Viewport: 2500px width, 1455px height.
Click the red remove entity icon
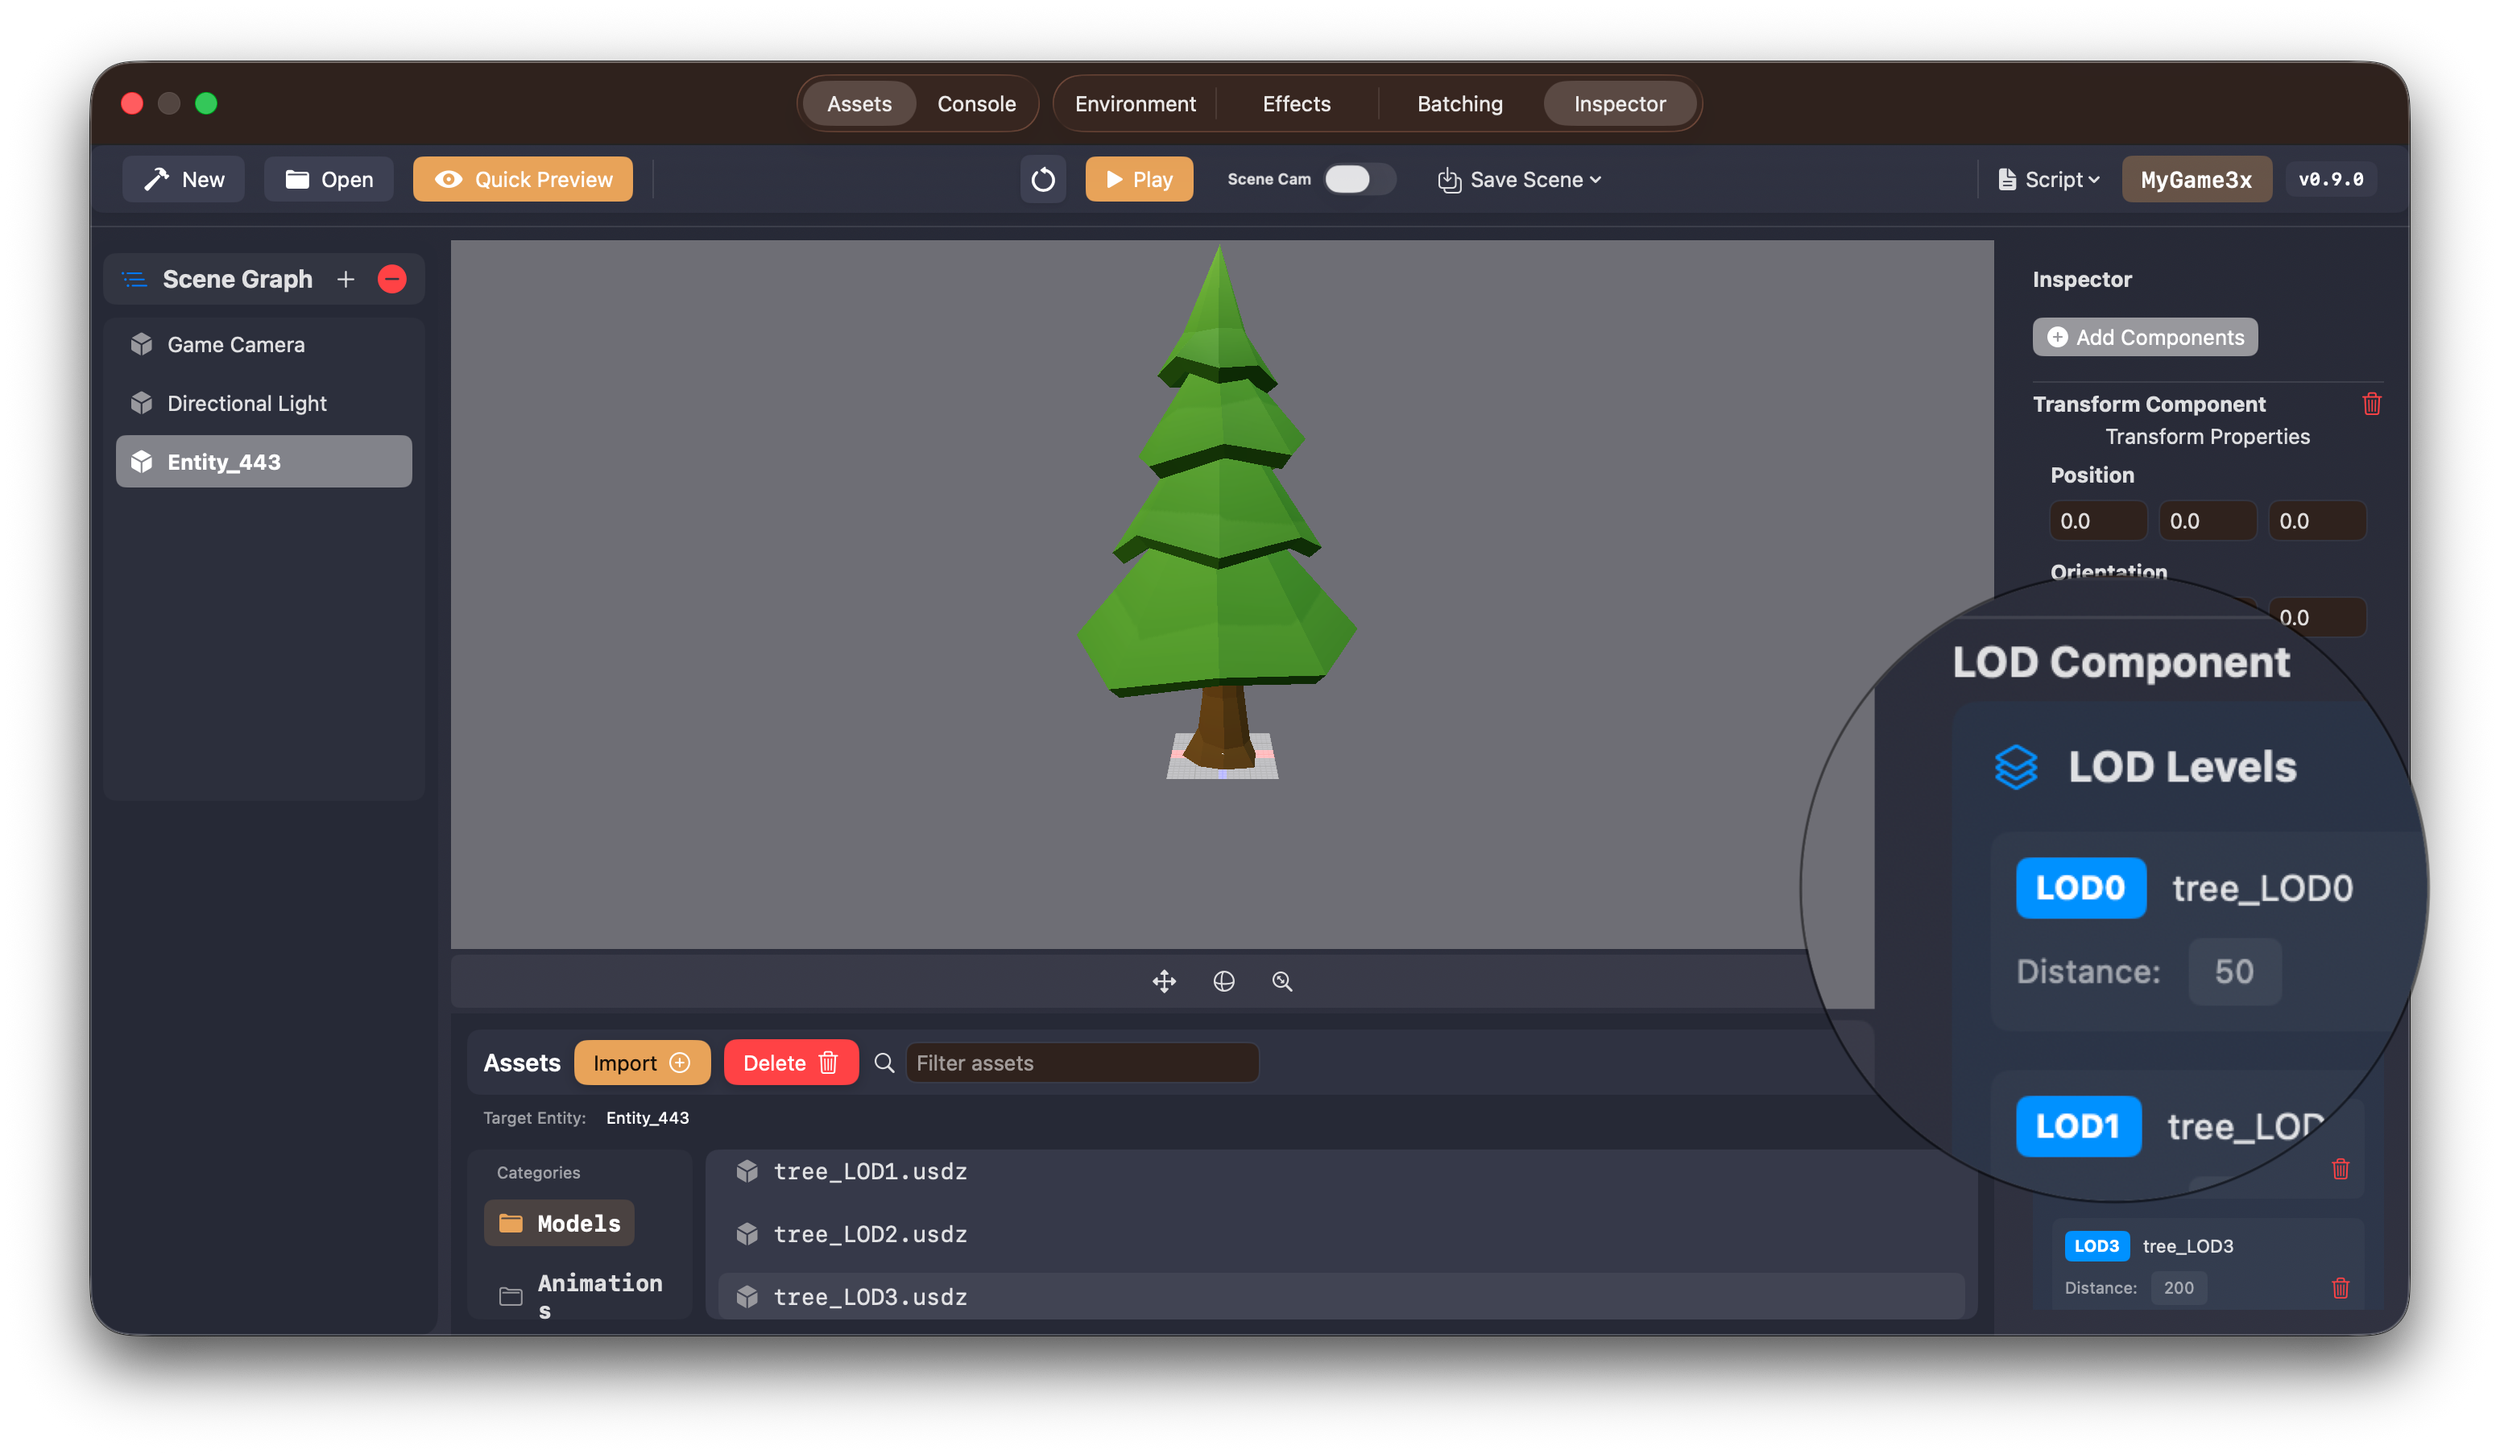click(392, 279)
